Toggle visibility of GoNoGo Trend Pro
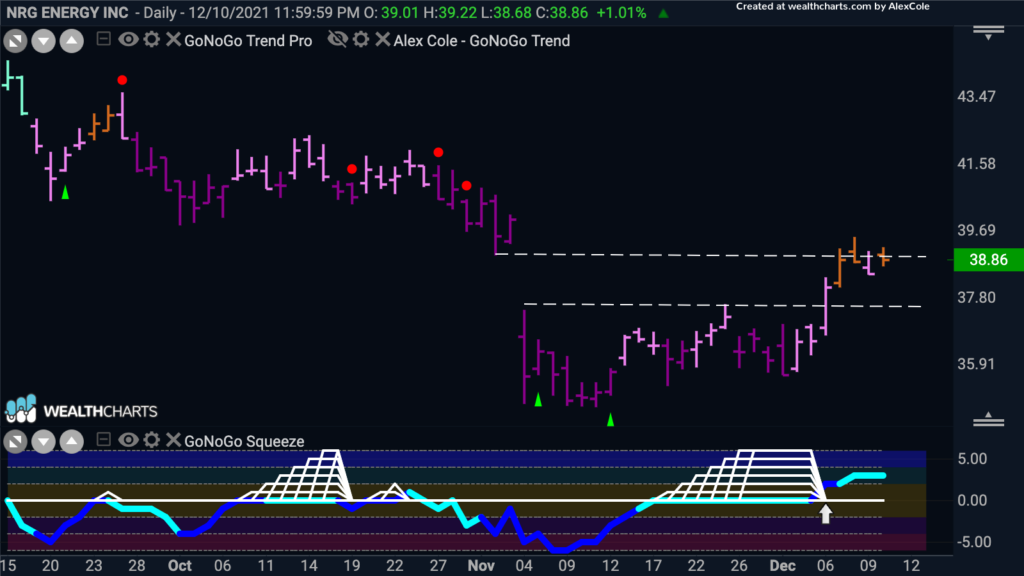Screen dimensions: 1024x576 (x=128, y=40)
